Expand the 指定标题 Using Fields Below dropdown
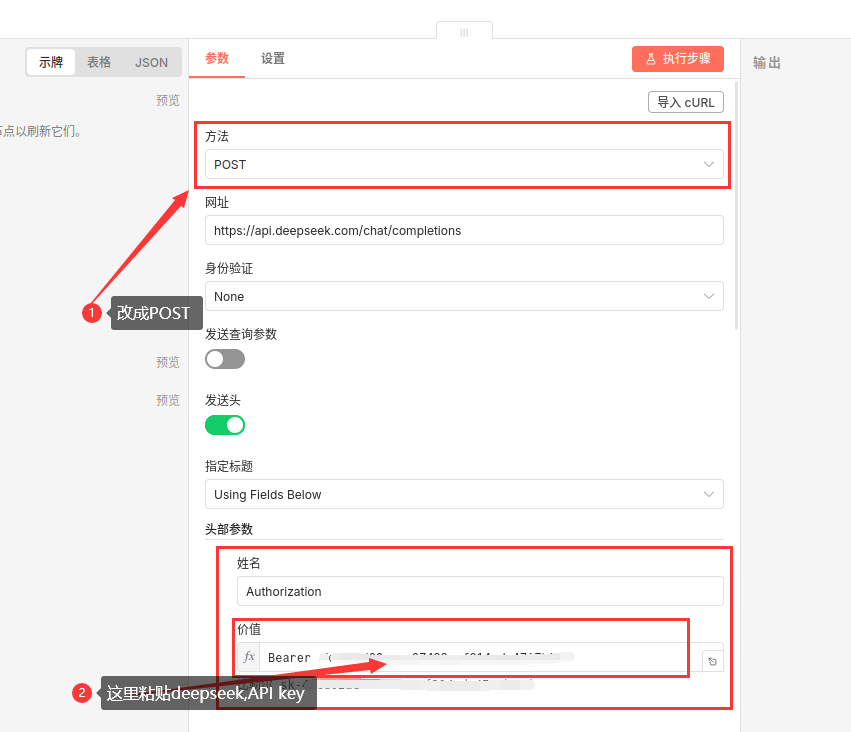 pos(464,494)
